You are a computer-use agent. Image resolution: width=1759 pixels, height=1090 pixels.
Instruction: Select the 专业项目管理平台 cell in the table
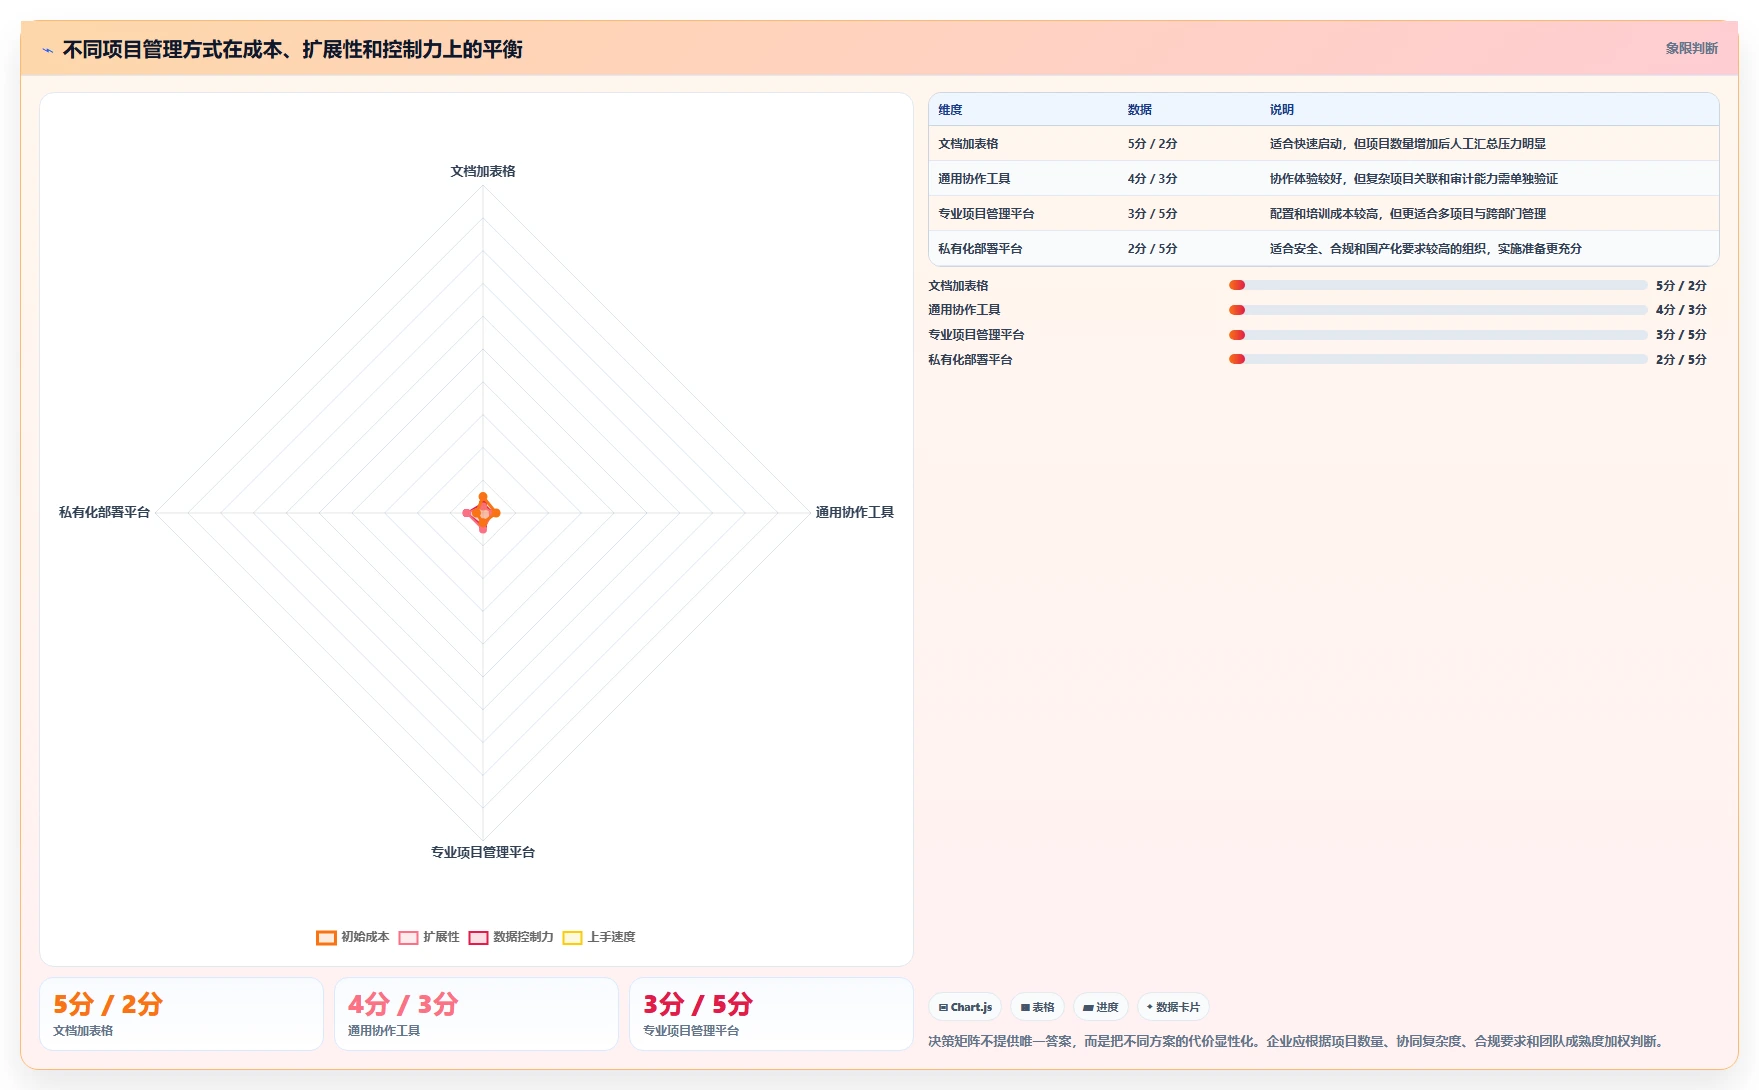[x=986, y=214]
